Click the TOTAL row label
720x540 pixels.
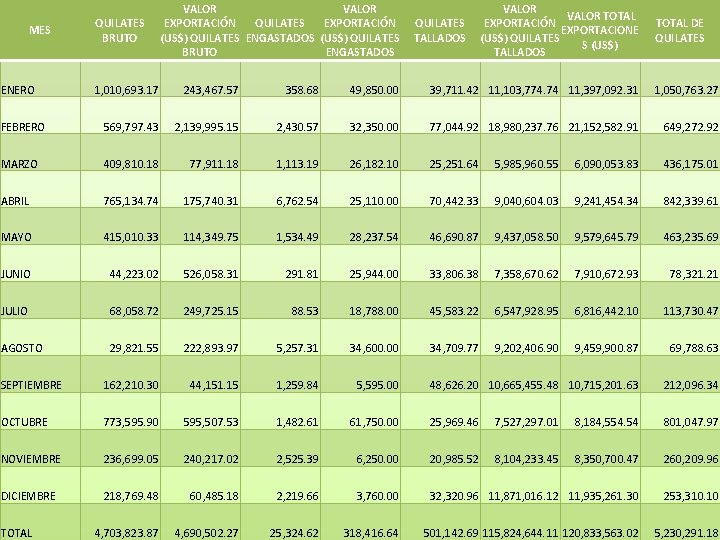click(17, 533)
